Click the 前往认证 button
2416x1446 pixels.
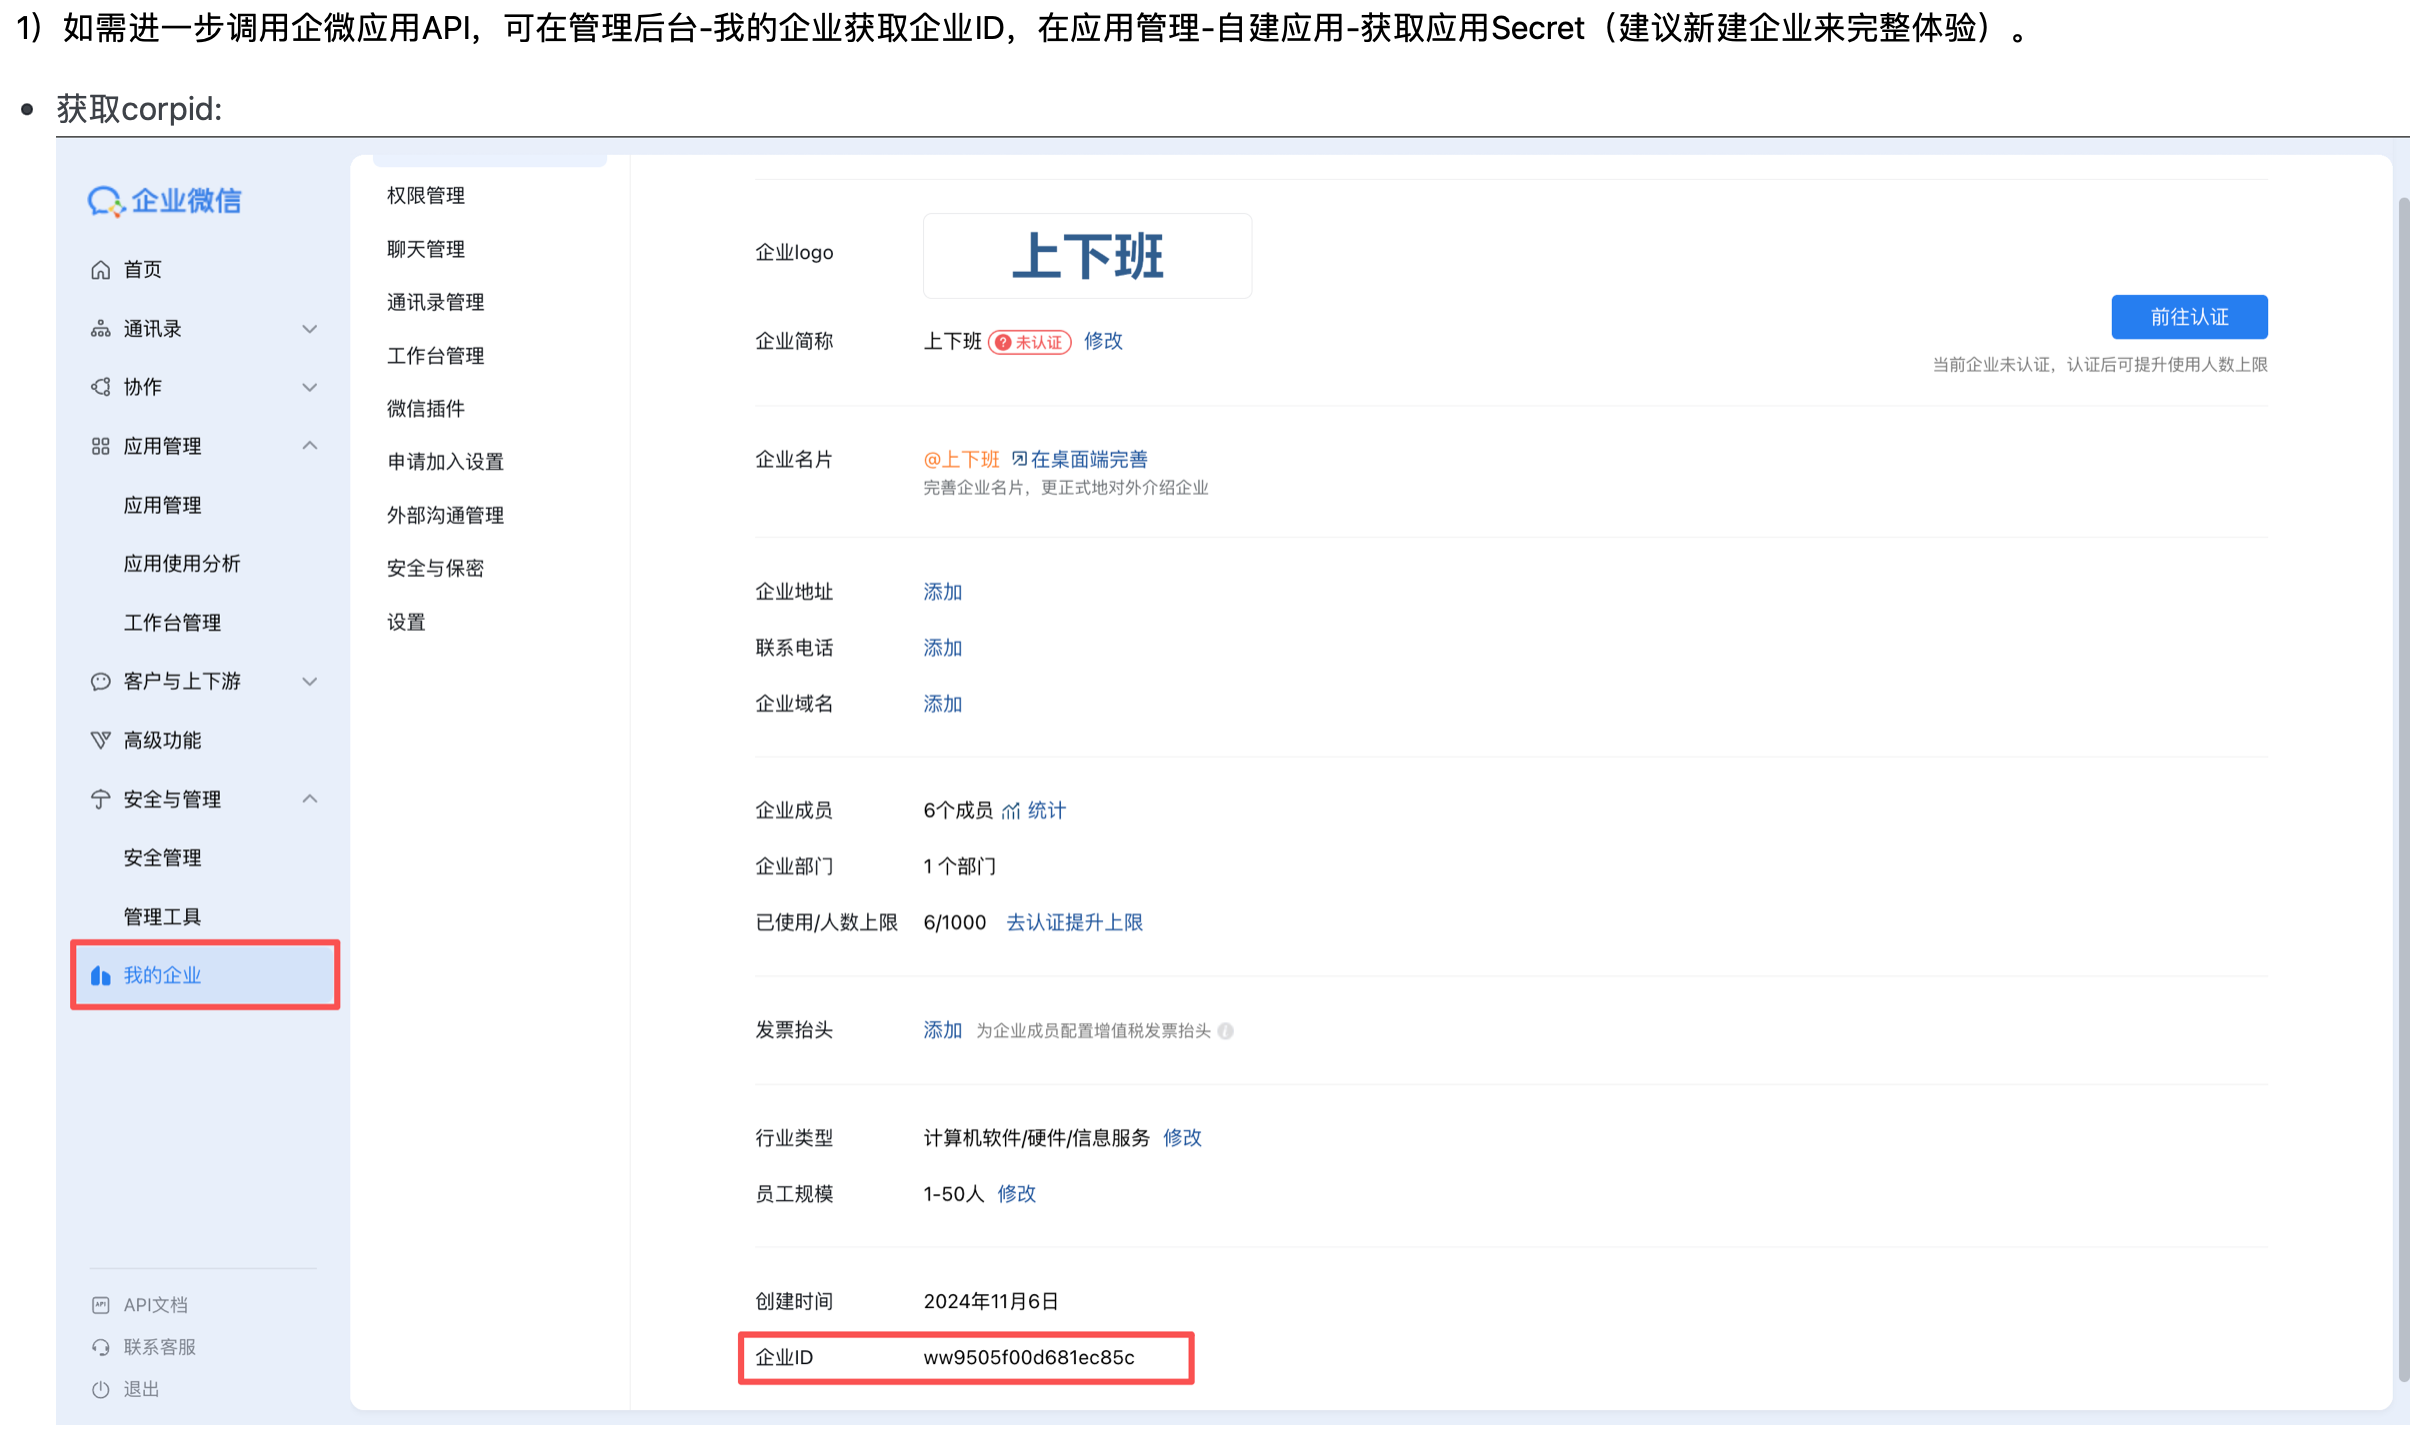(x=2188, y=317)
